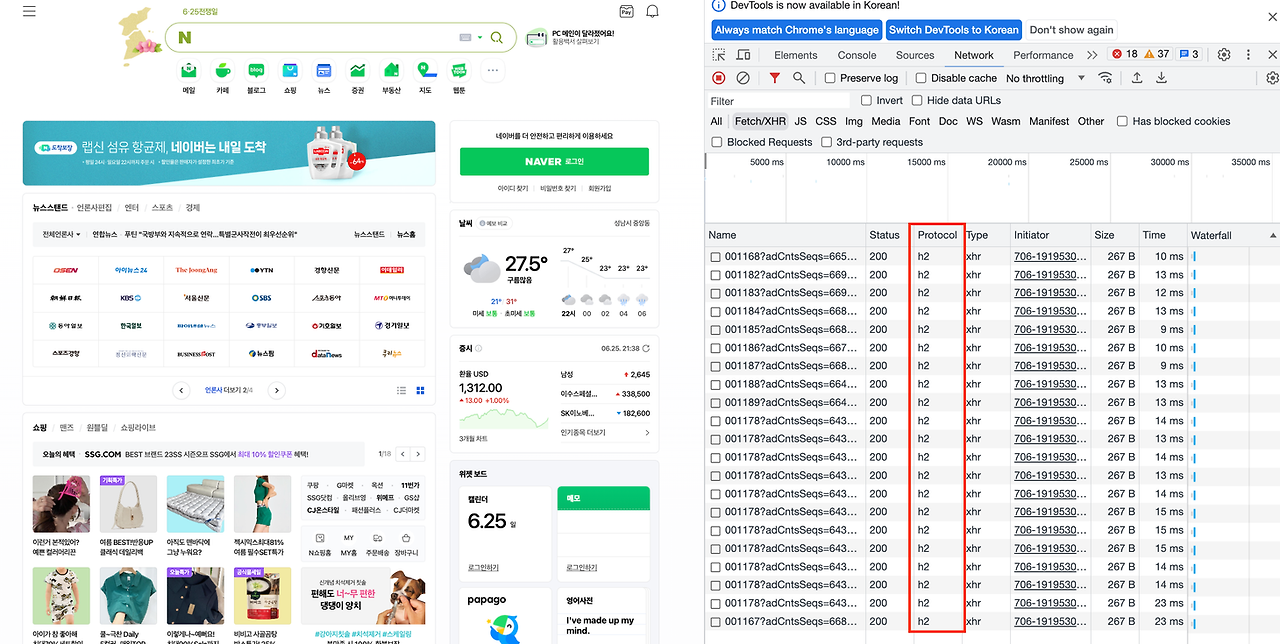Go to previous page of news stand publishers

(181, 390)
